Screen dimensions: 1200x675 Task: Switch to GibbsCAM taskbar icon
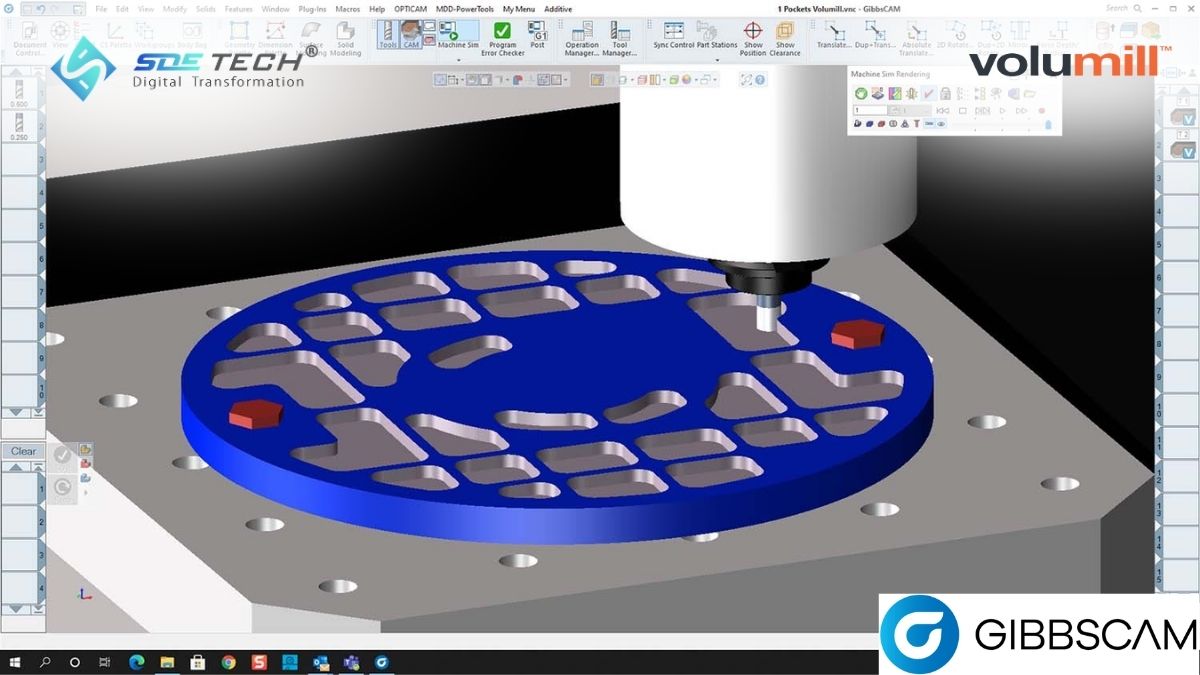382,662
